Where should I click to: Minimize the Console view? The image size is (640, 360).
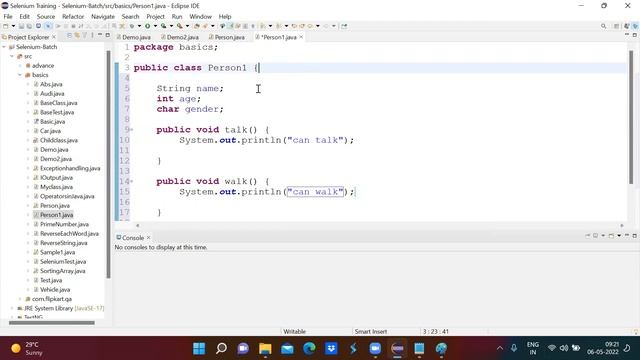(627, 236)
